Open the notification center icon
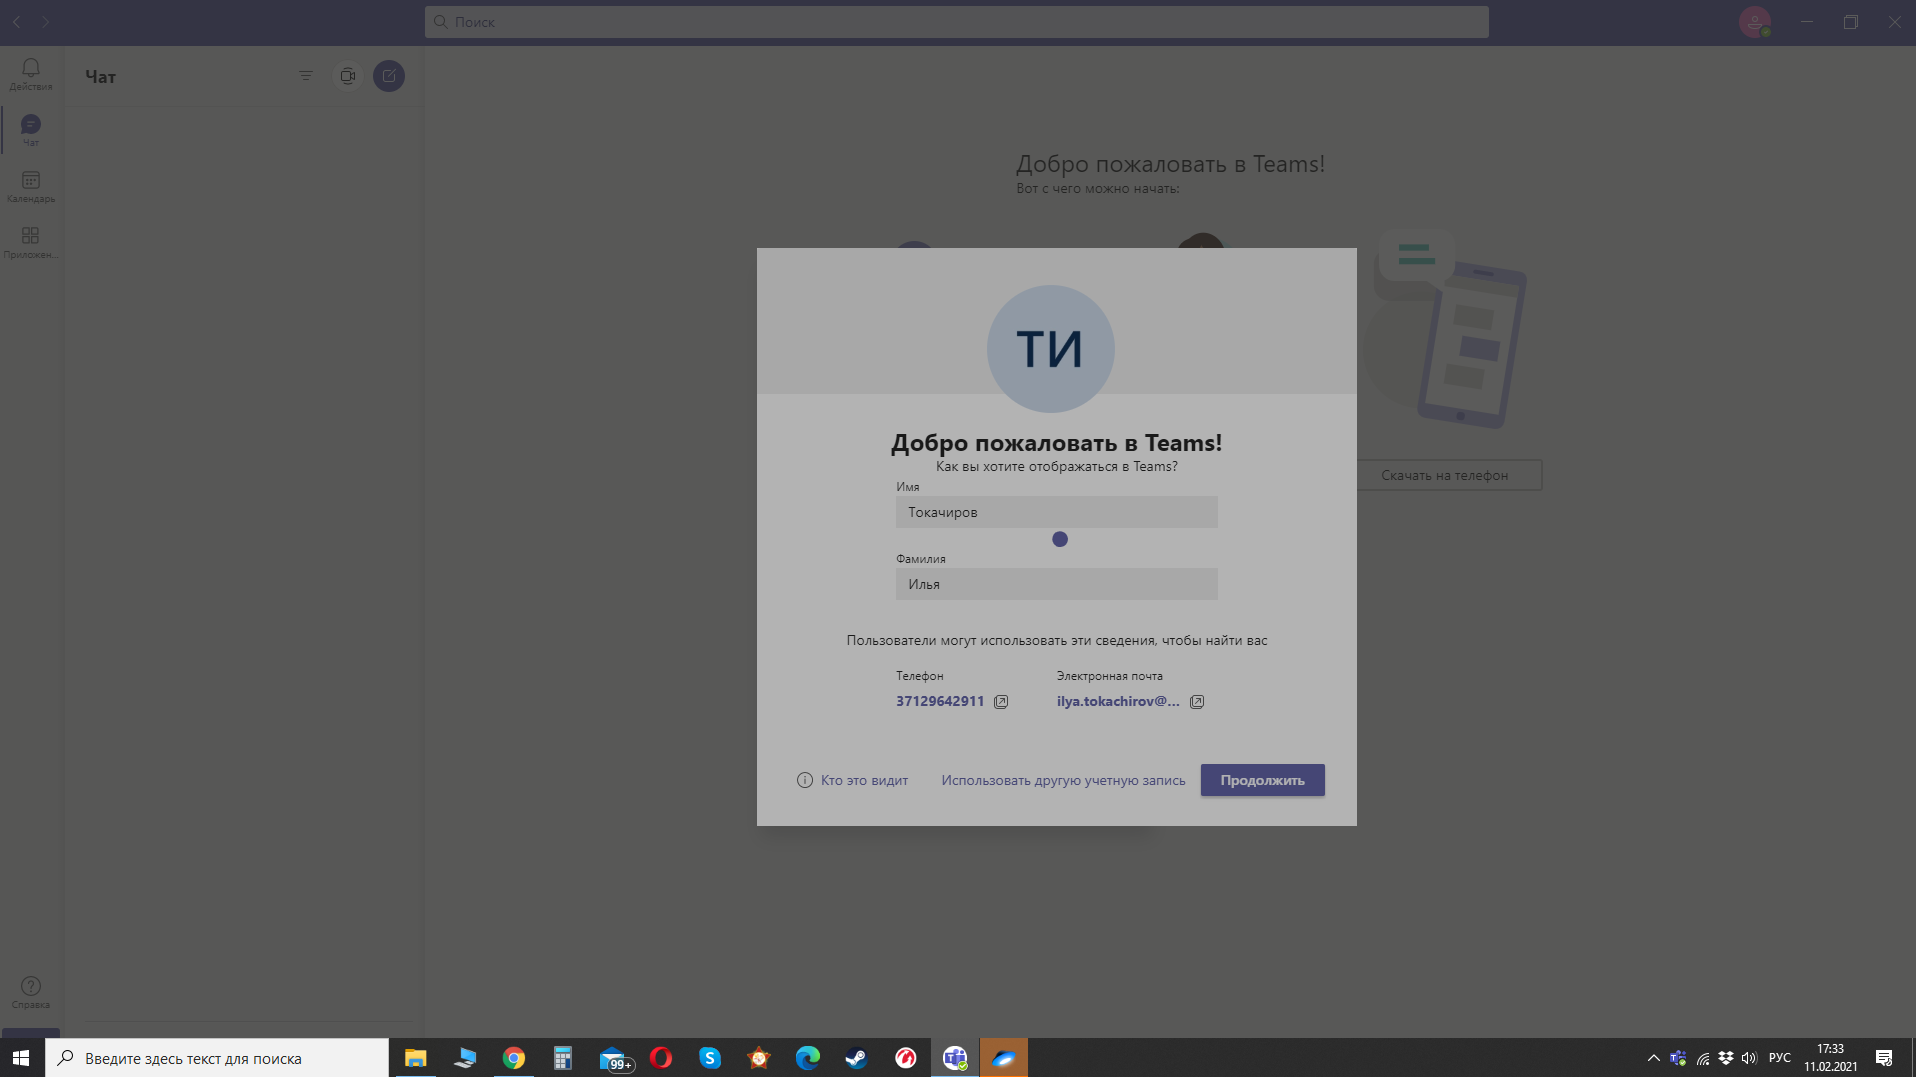Viewport: 1916px width, 1077px height. click(1884, 1058)
